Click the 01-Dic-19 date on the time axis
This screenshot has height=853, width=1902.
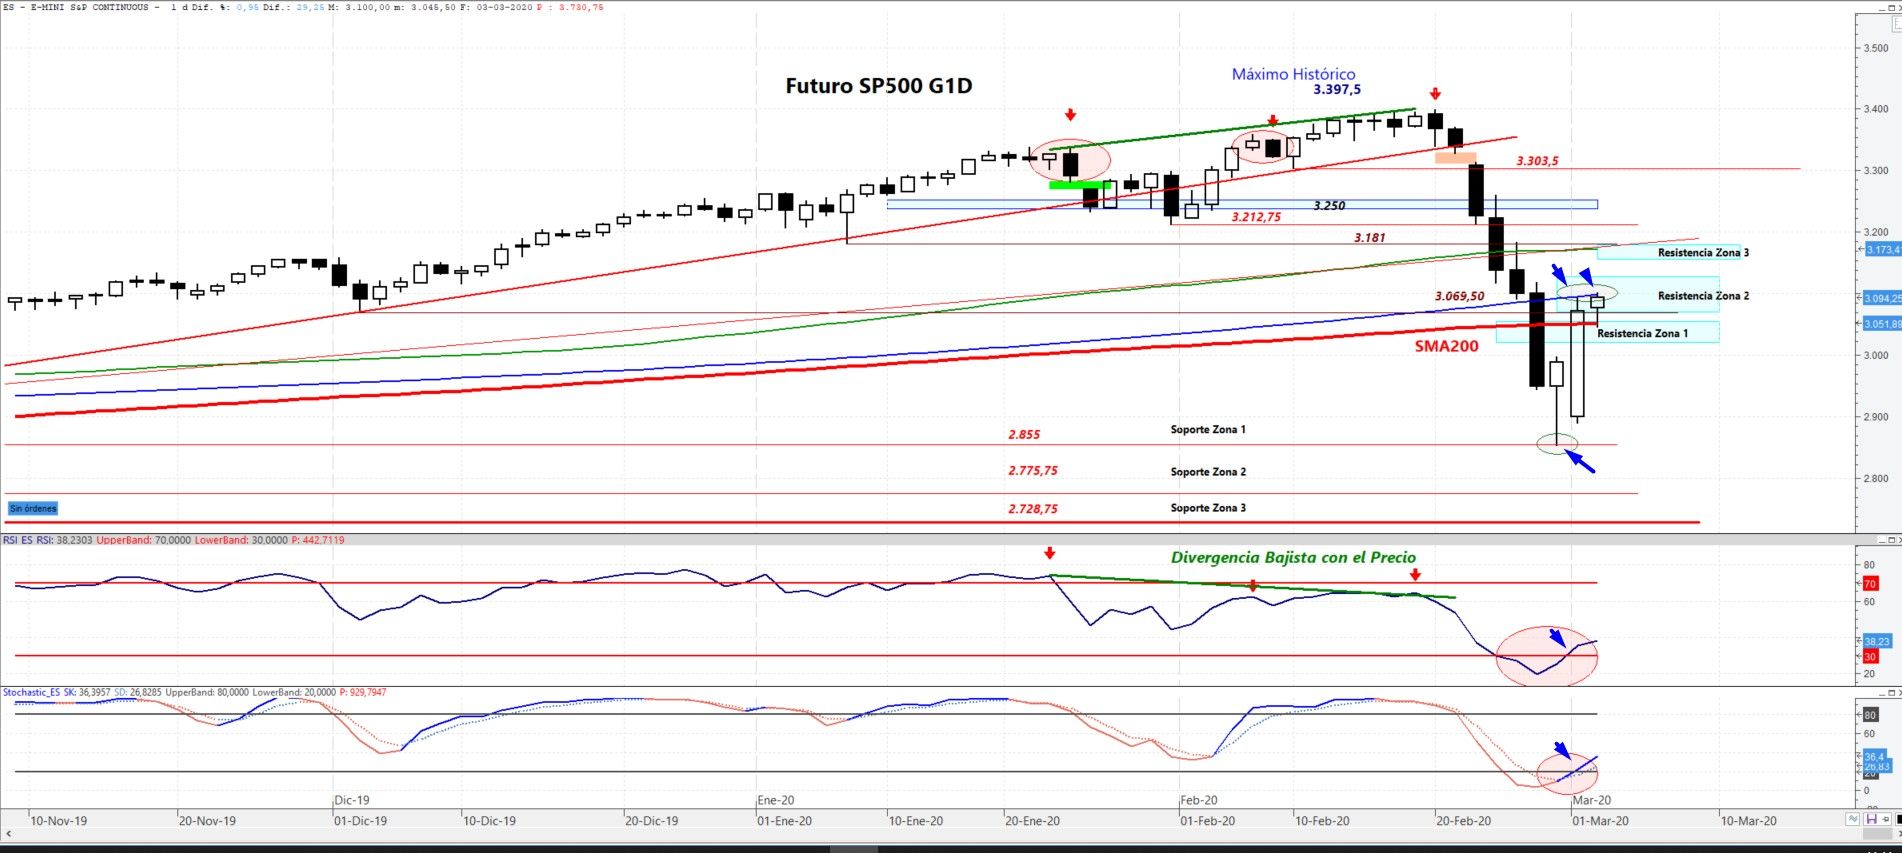(x=361, y=821)
